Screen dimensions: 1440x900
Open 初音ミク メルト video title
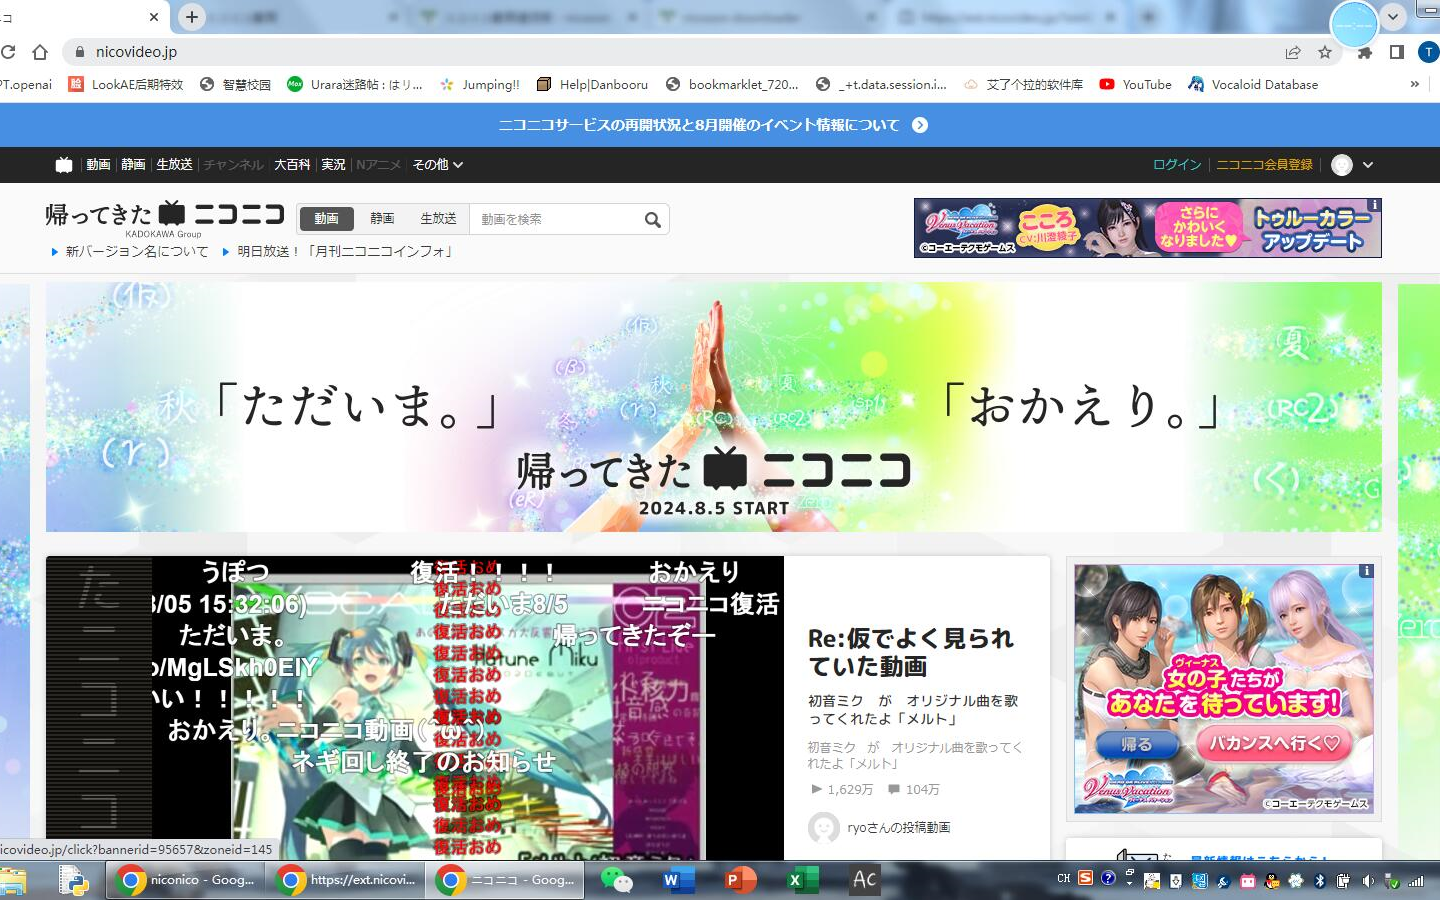[912, 710]
